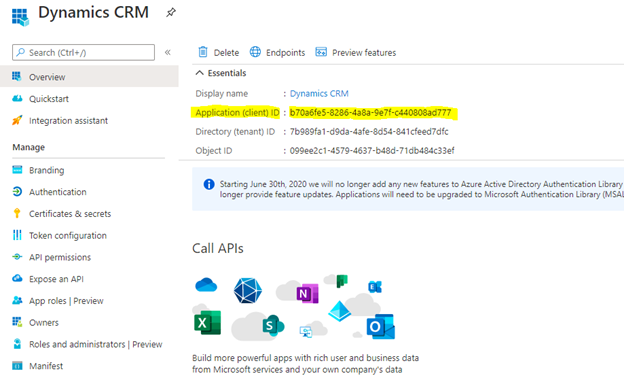Open the Overview menu item
The image size is (624, 378).
click(89, 77)
